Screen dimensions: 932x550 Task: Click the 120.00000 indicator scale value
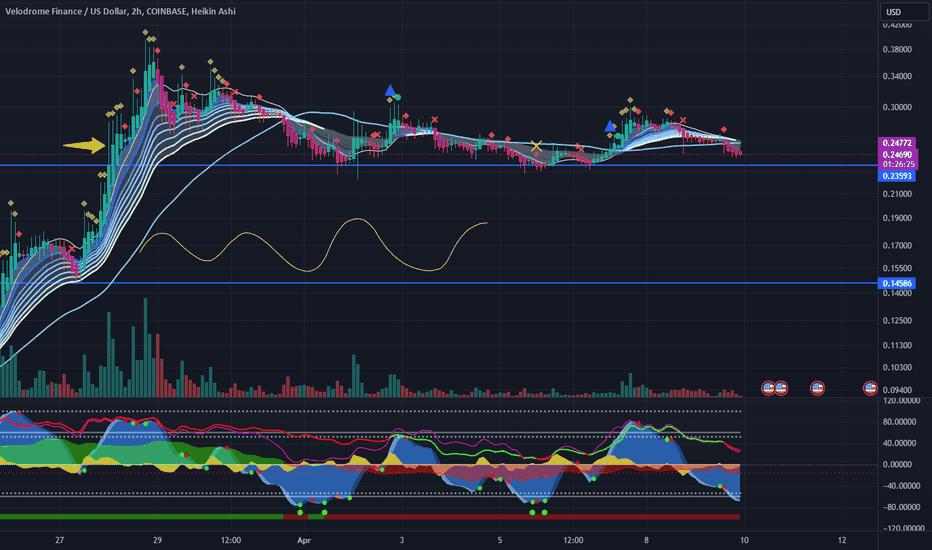pyautogui.click(x=901, y=401)
